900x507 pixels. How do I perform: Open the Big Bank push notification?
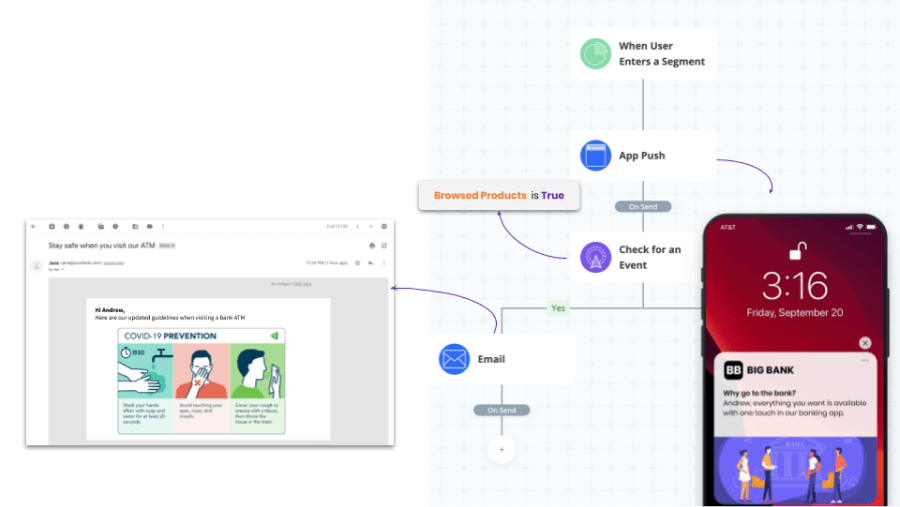coord(795,400)
